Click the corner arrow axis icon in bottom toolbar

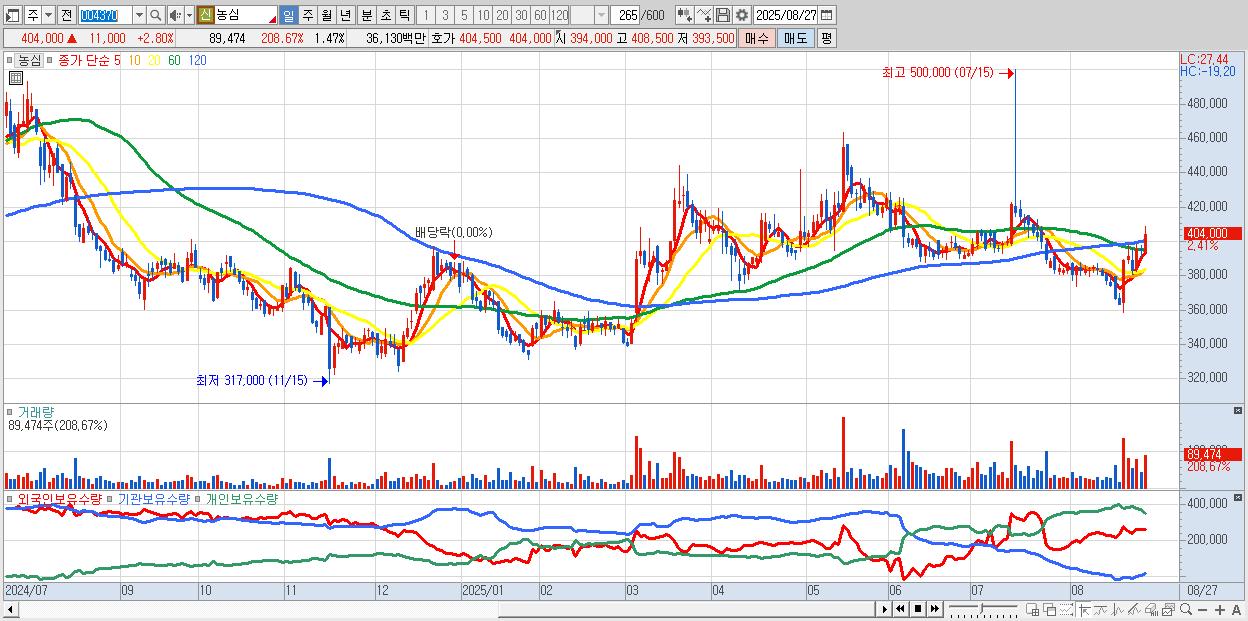pyautogui.click(x=1084, y=610)
